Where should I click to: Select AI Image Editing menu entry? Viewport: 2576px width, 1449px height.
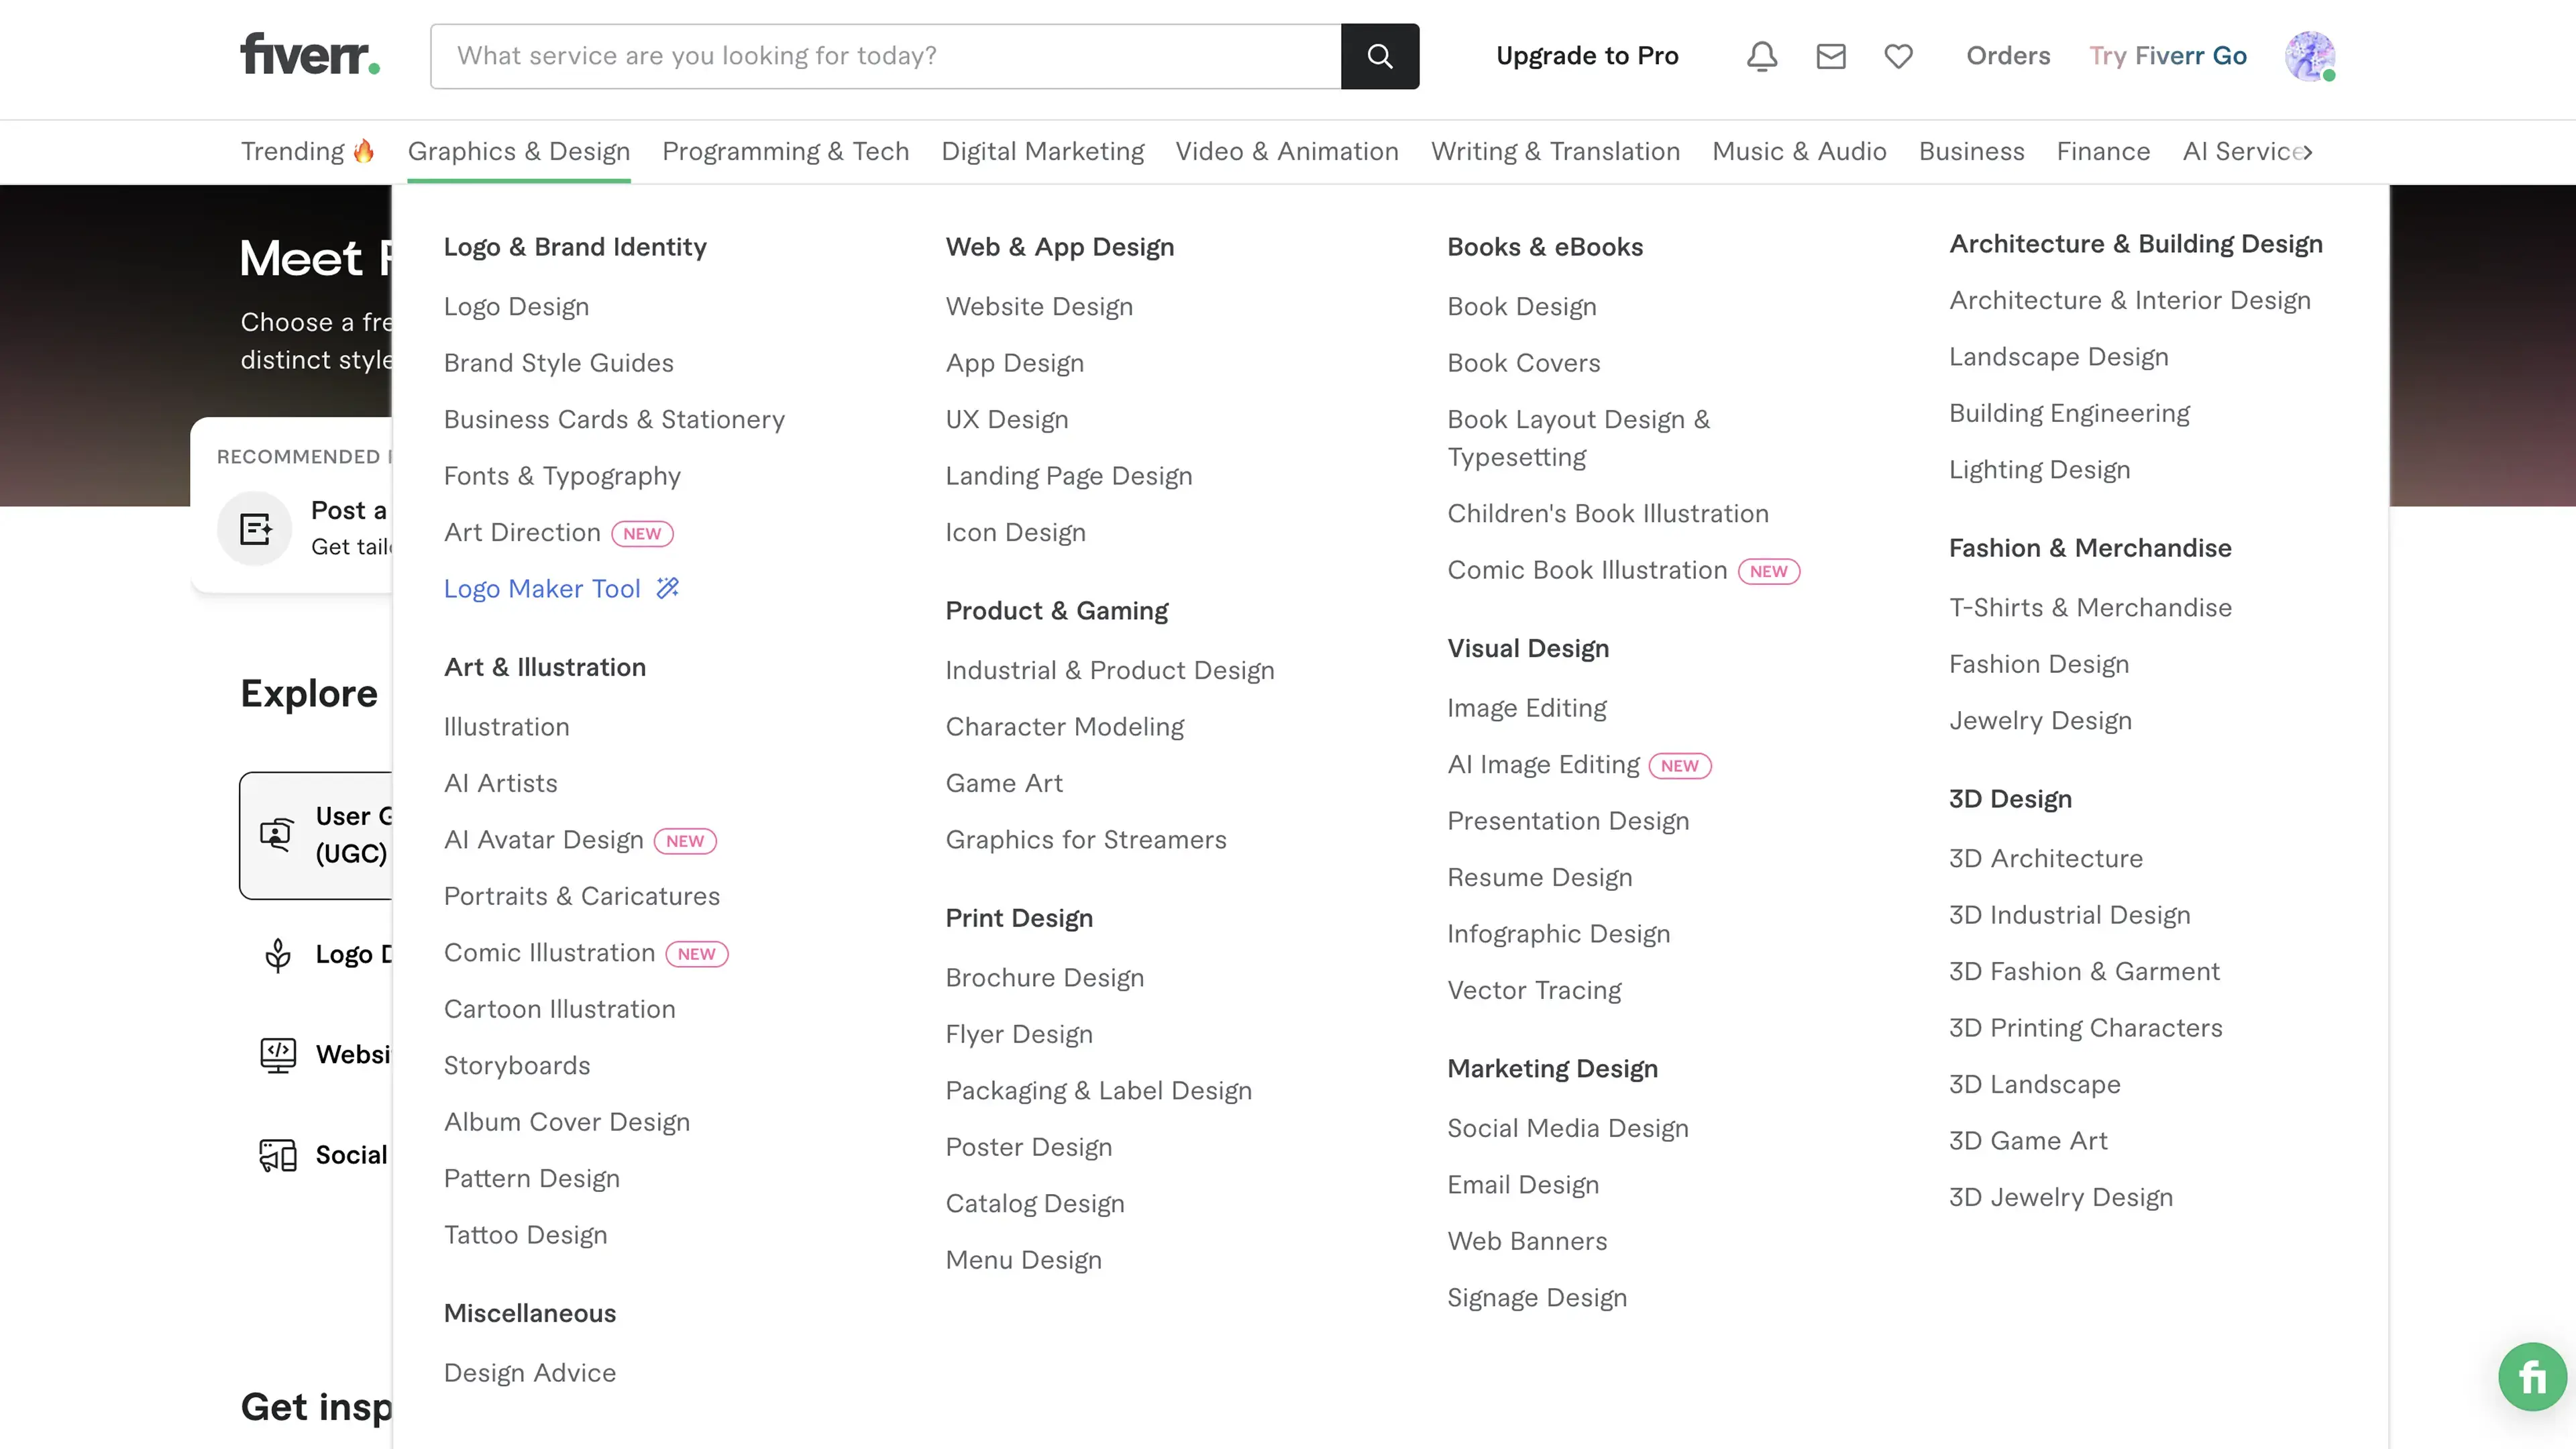coord(1543,764)
